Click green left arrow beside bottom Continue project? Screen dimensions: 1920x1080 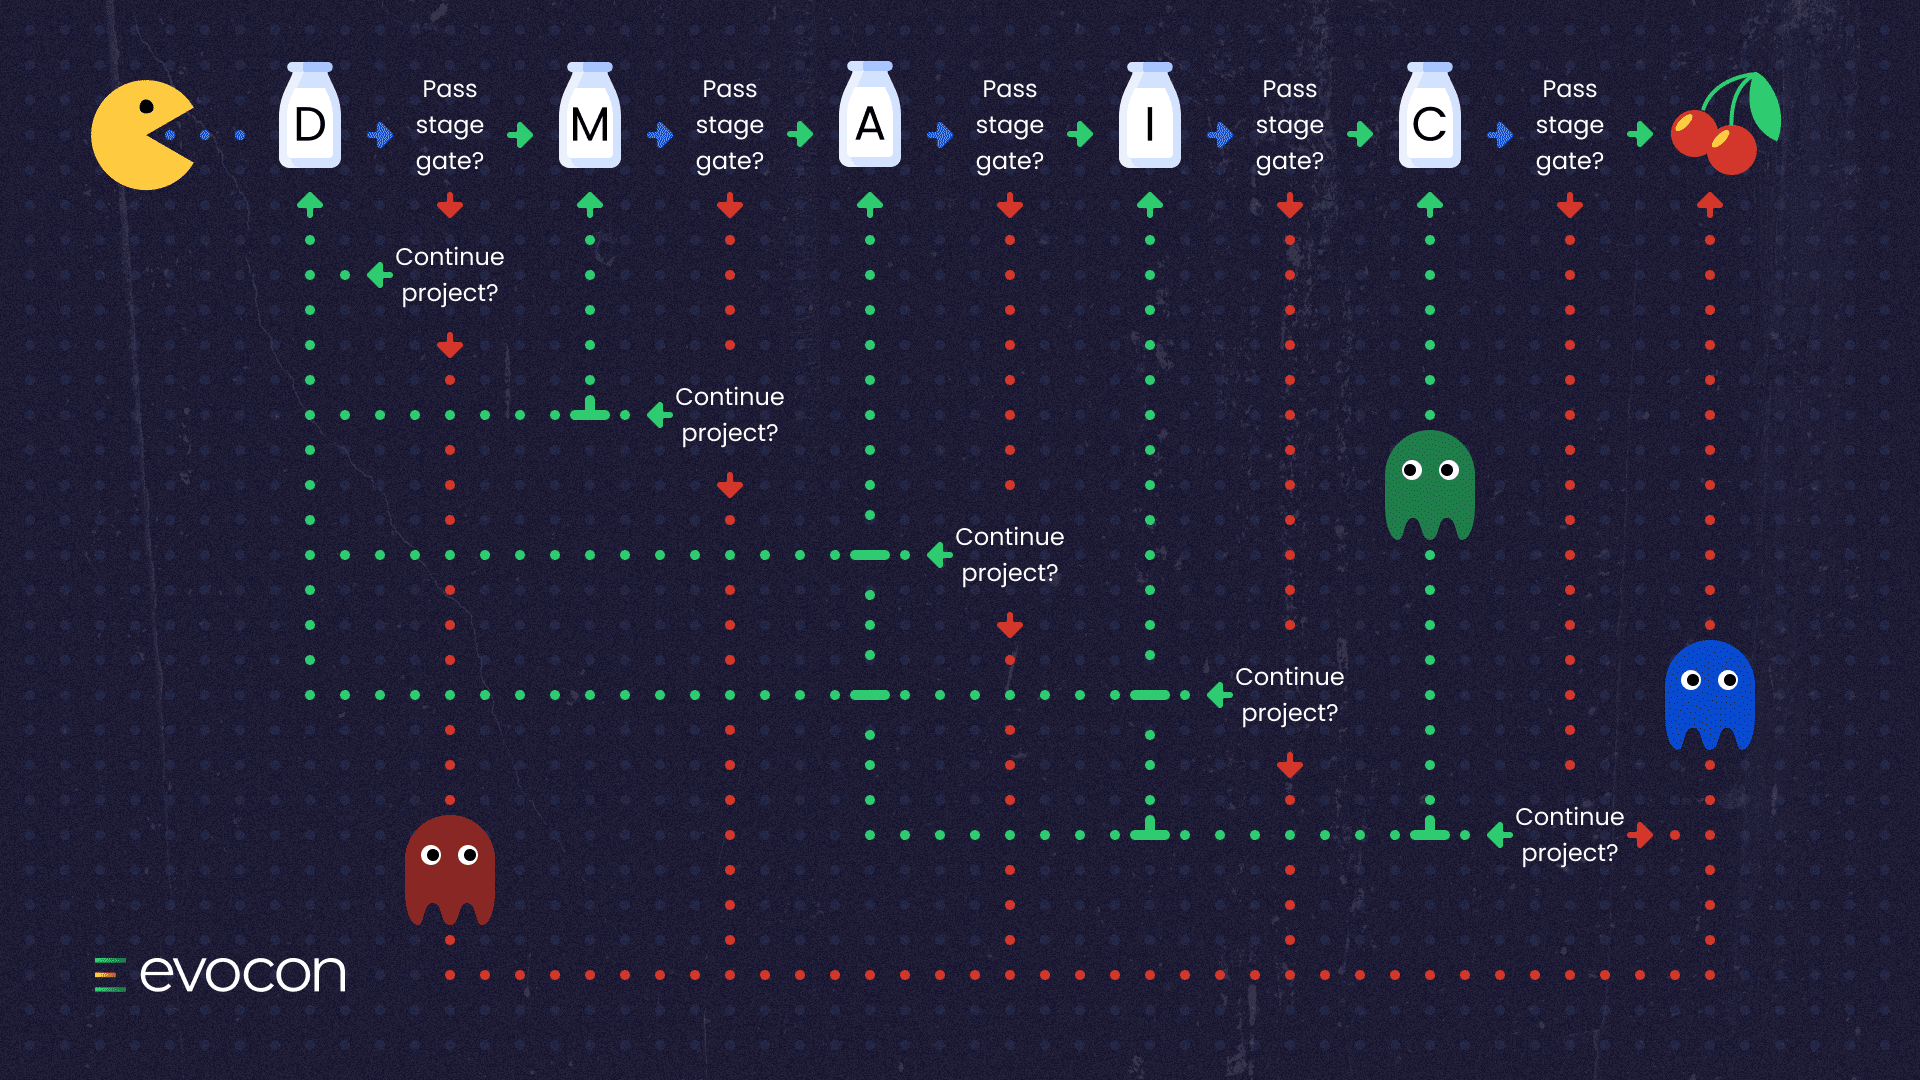pyautogui.click(x=1499, y=835)
